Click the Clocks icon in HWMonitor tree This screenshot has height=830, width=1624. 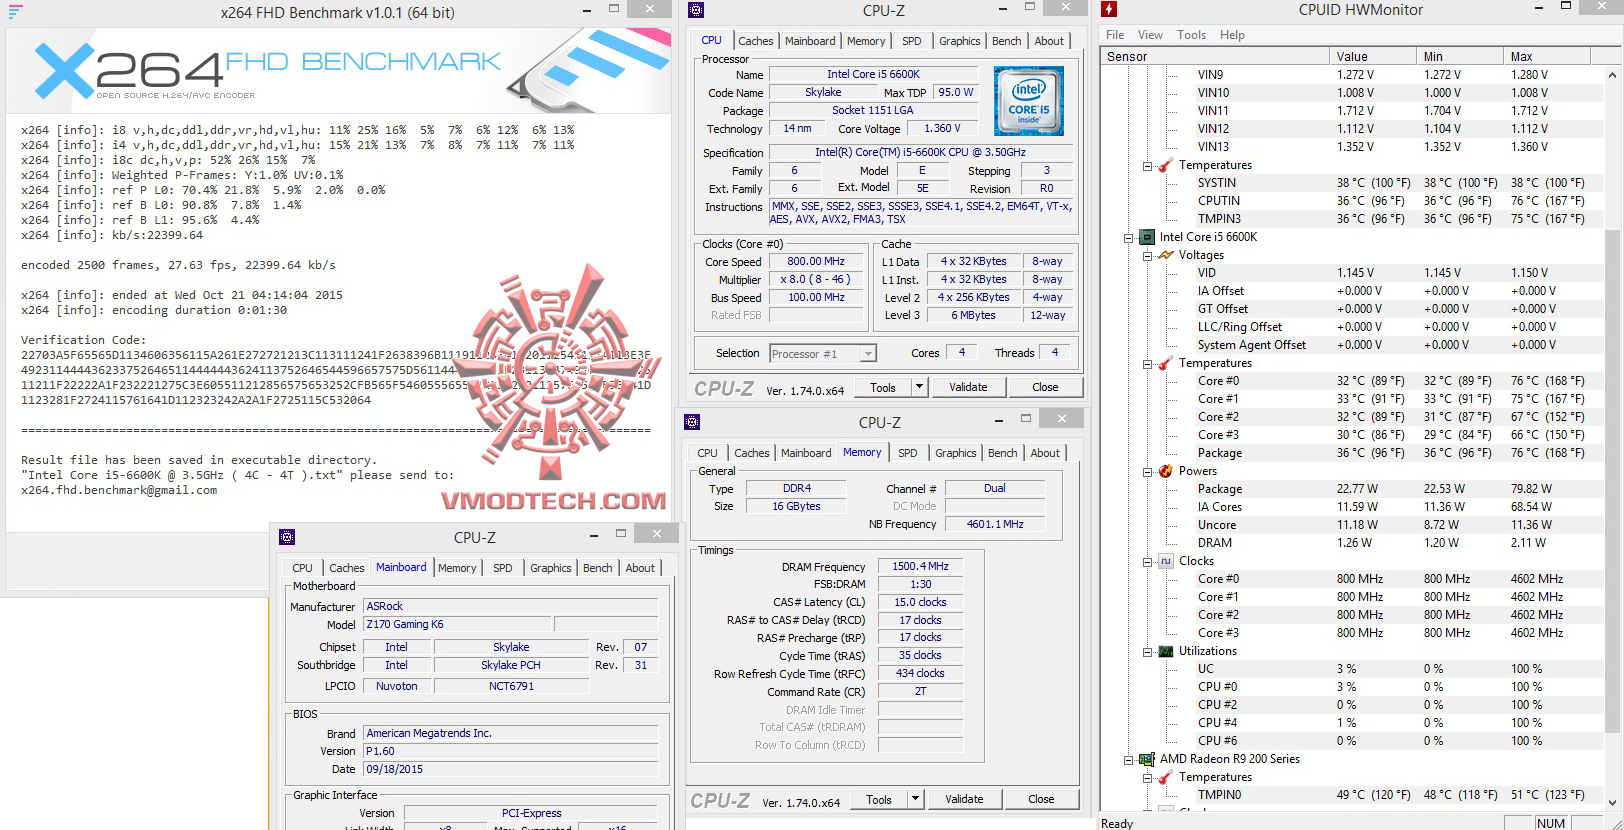pyautogui.click(x=1166, y=561)
